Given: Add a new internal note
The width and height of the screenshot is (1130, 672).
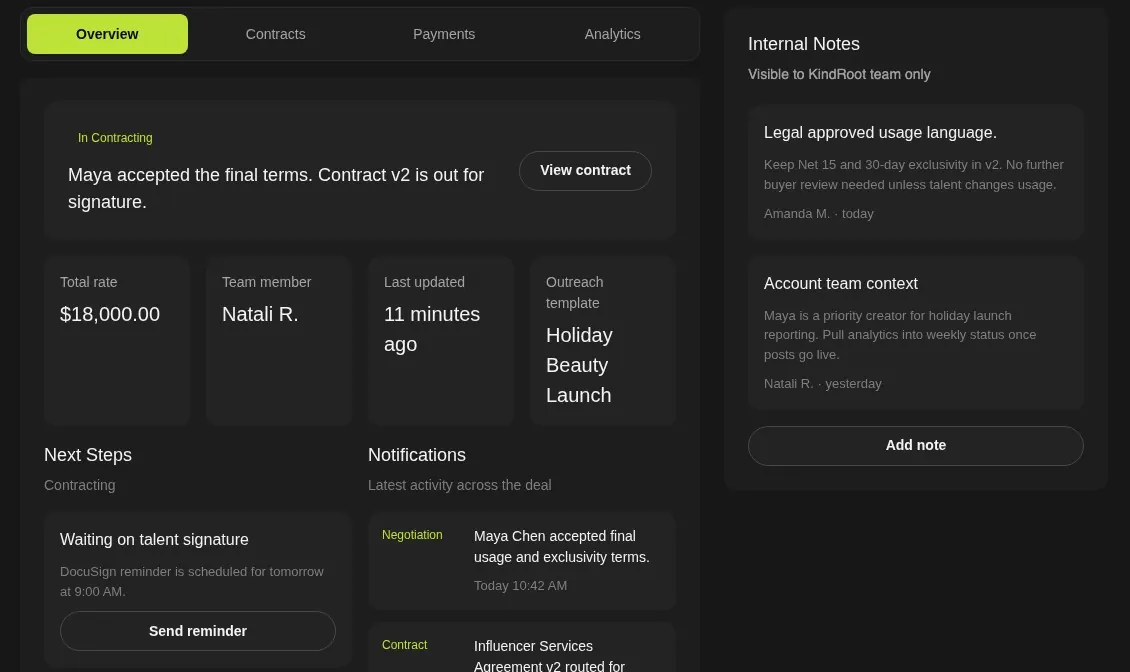Looking at the screenshot, I should tap(915, 446).
